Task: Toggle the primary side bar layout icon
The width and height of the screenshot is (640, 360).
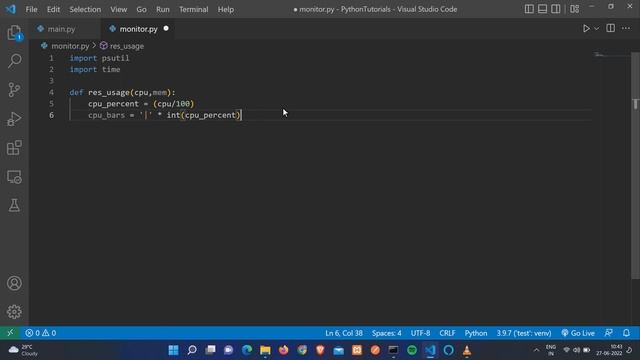Action: pos(529,9)
